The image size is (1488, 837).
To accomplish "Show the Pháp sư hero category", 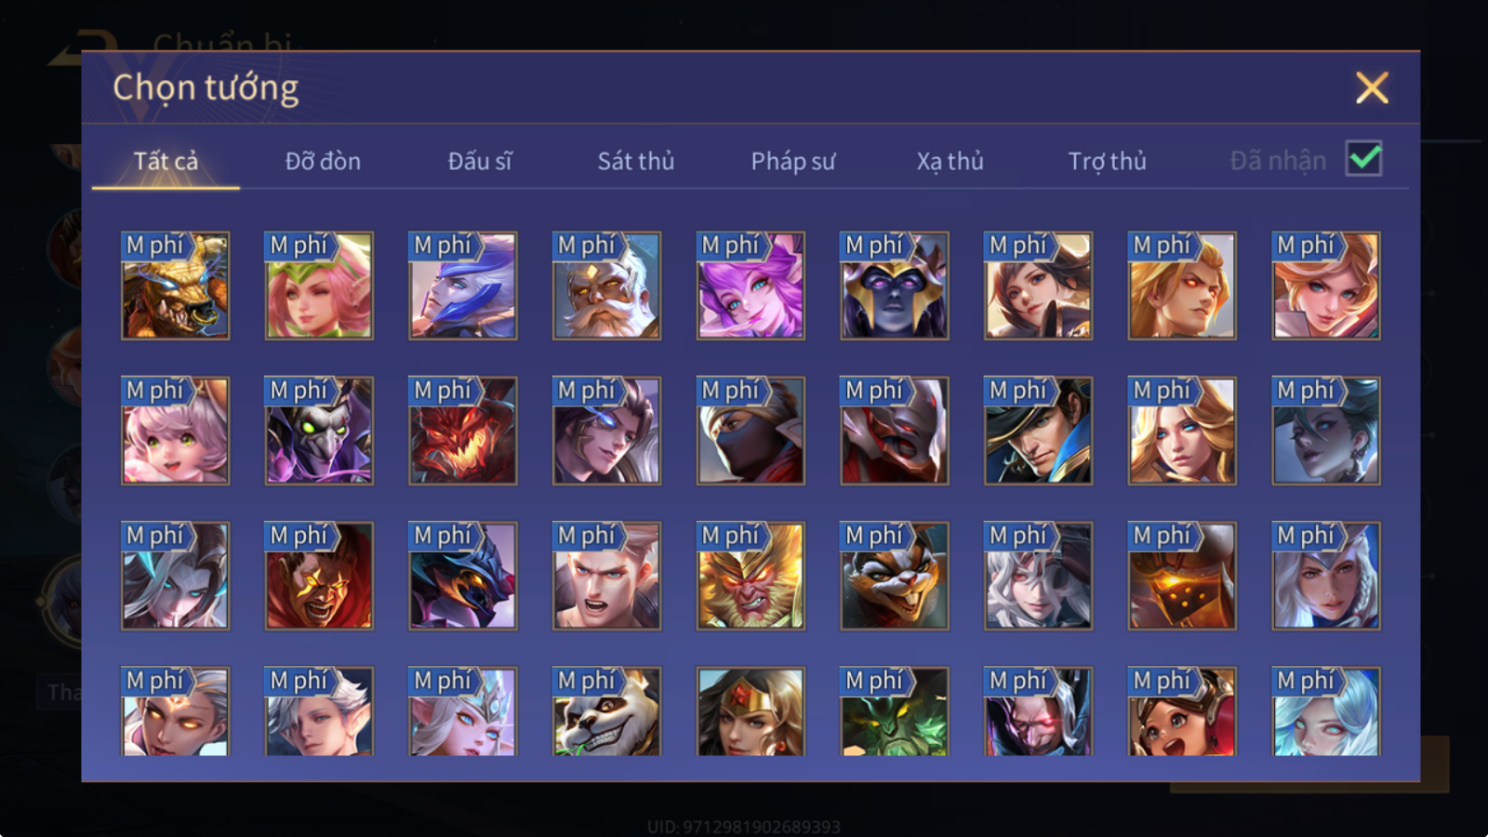I will [793, 161].
